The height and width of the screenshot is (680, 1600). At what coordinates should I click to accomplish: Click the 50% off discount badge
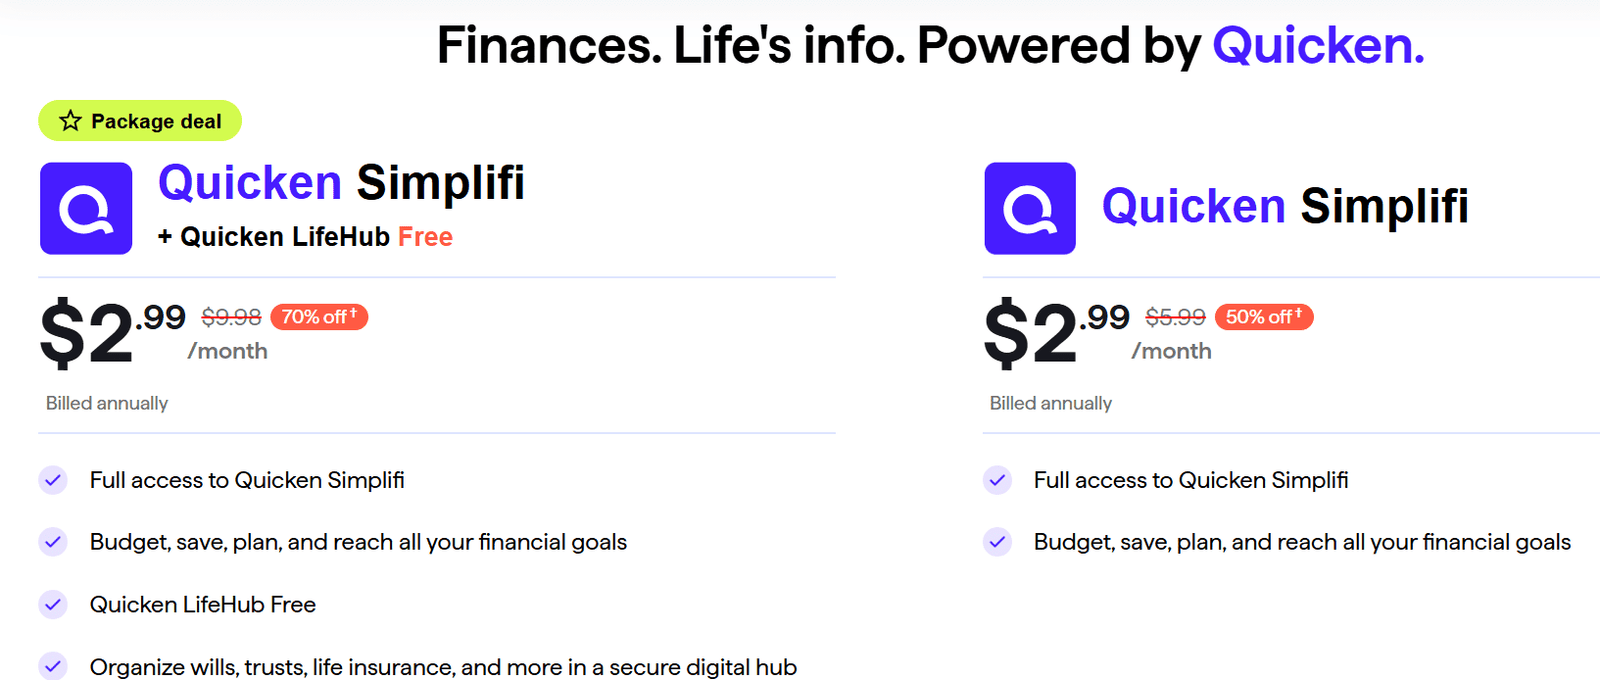(x=1264, y=317)
